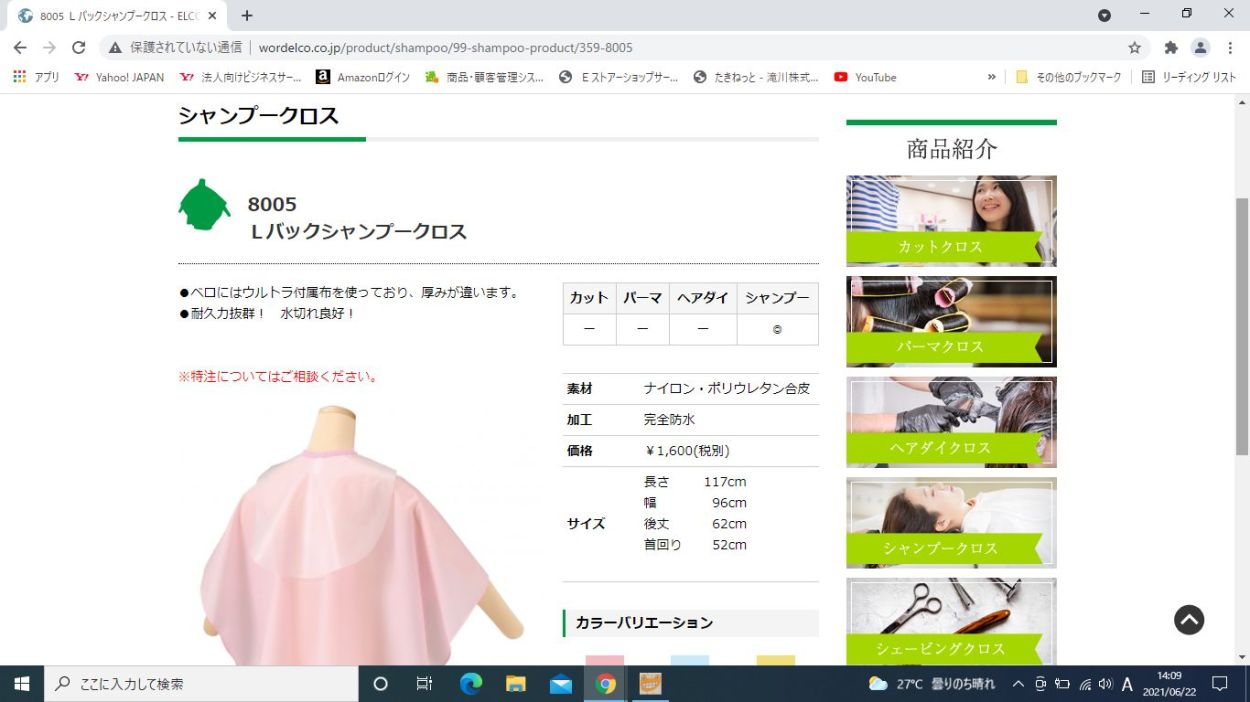Close the 8005 Lバックシャンプークロス tab
1250x702 pixels.
tap(212, 15)
